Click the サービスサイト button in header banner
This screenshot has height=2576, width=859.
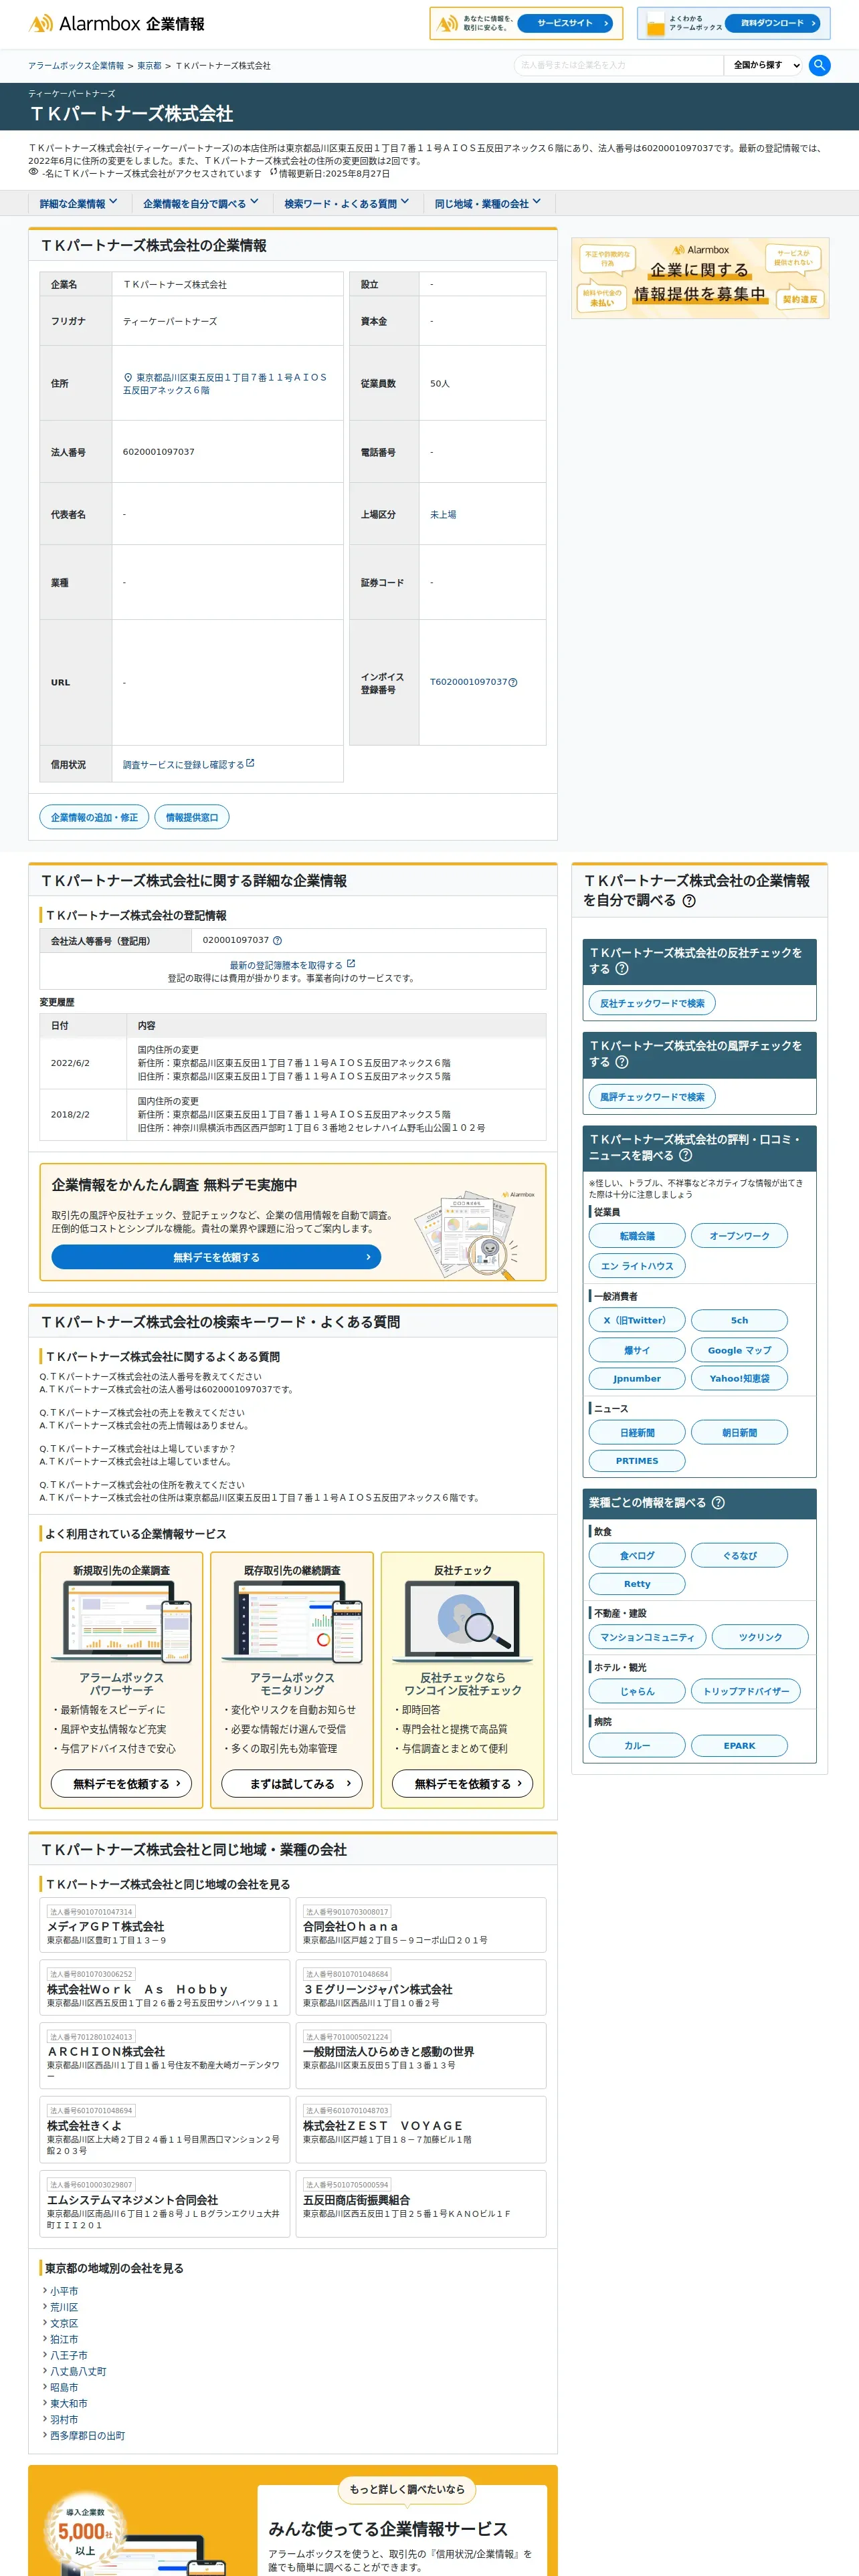coord(565,23)
